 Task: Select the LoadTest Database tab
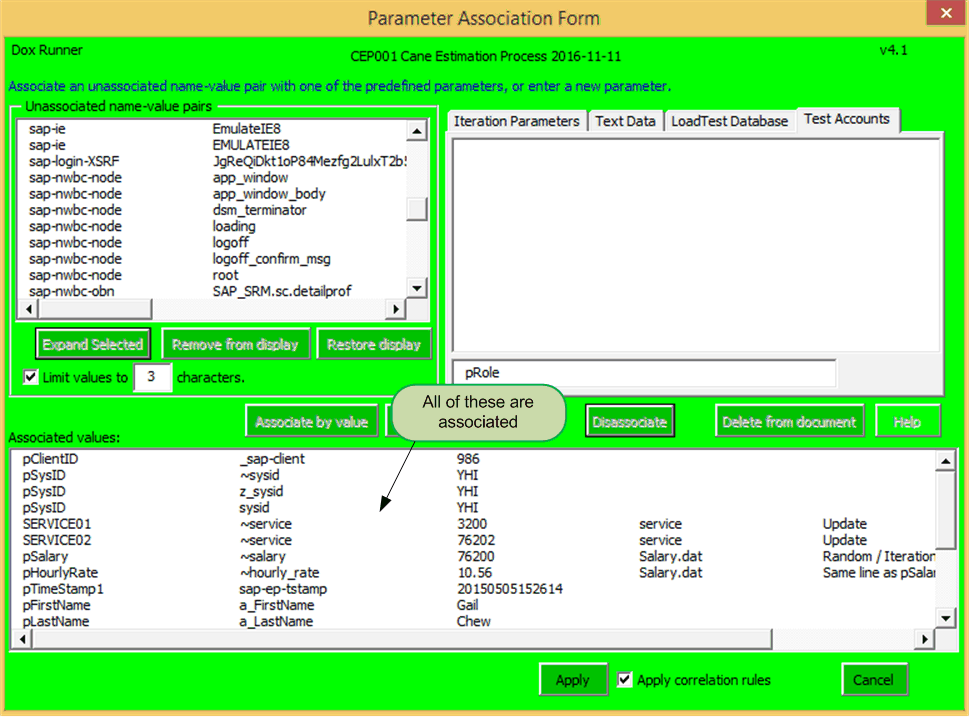coord(729,121)
